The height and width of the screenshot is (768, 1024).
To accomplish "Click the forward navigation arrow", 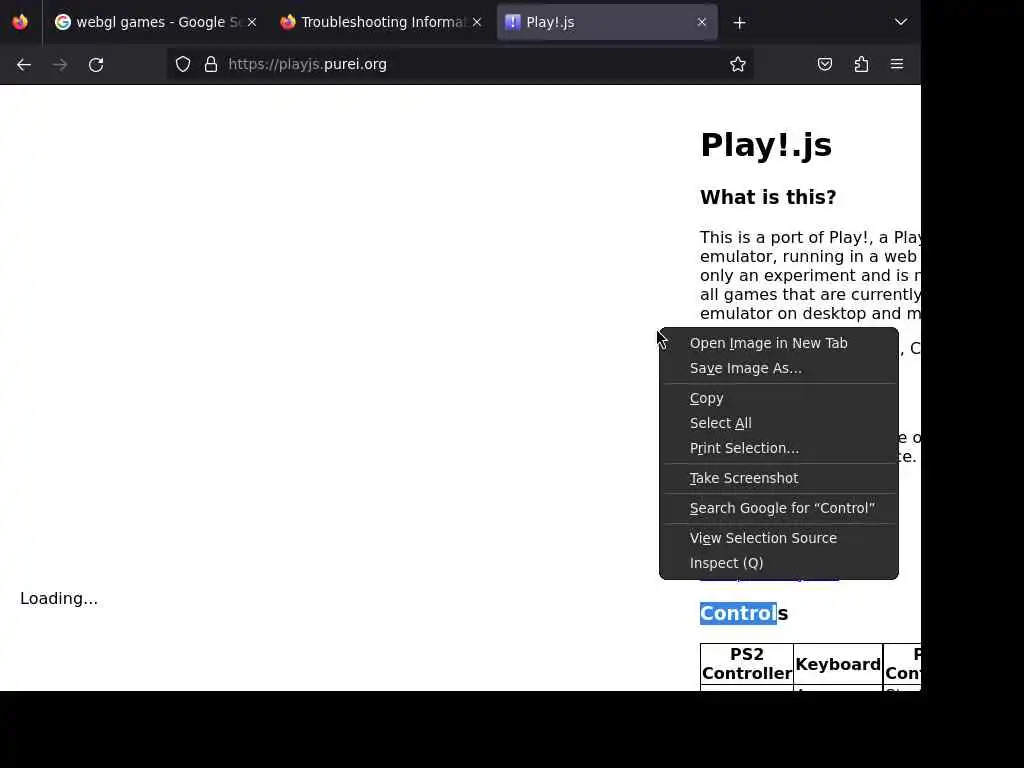I will point(60,65).
